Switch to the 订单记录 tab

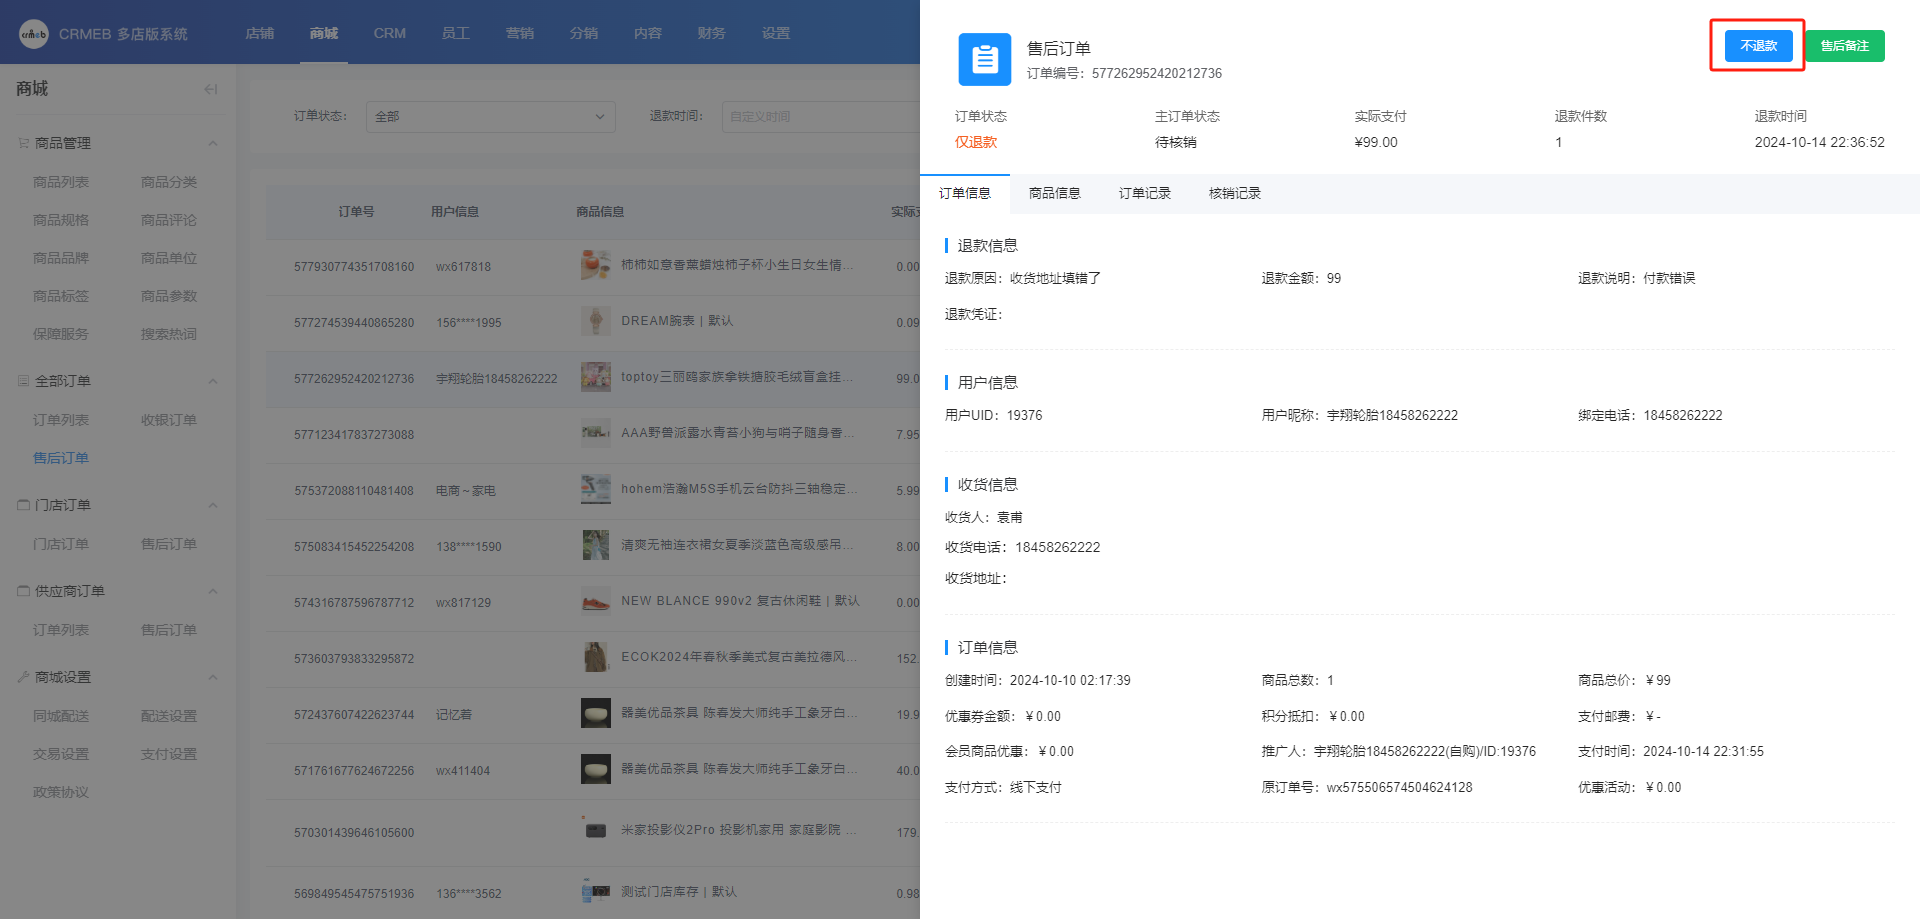pyautogui.click(x=1144, y=193)
